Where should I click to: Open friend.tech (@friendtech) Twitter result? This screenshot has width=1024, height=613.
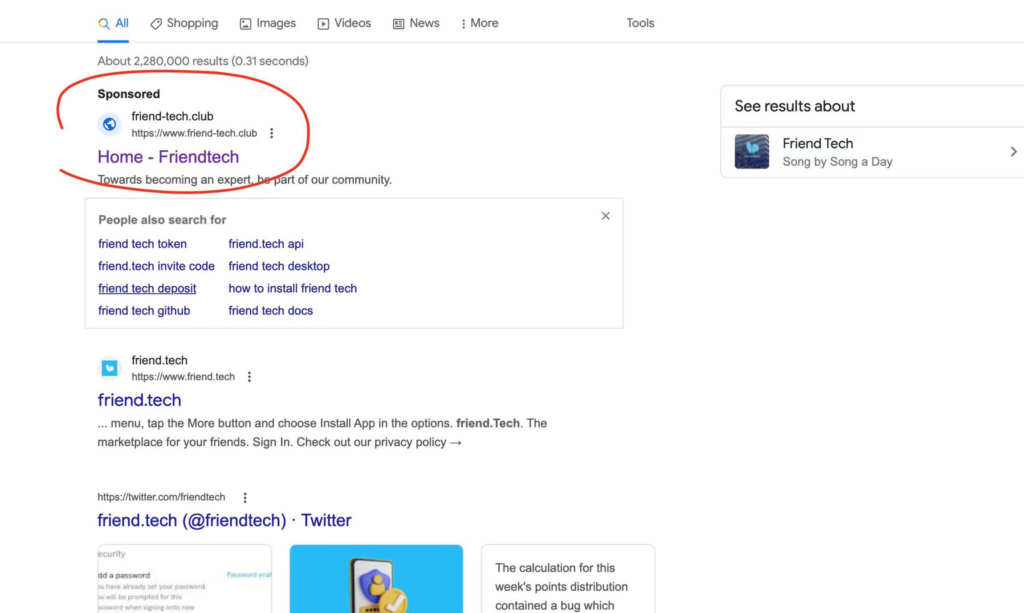coord(224,520)
